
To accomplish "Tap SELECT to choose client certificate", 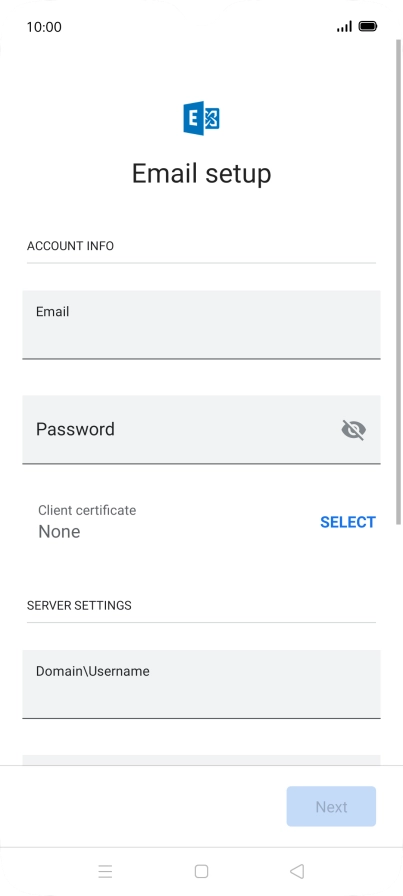I will click(x=348, y=522).
